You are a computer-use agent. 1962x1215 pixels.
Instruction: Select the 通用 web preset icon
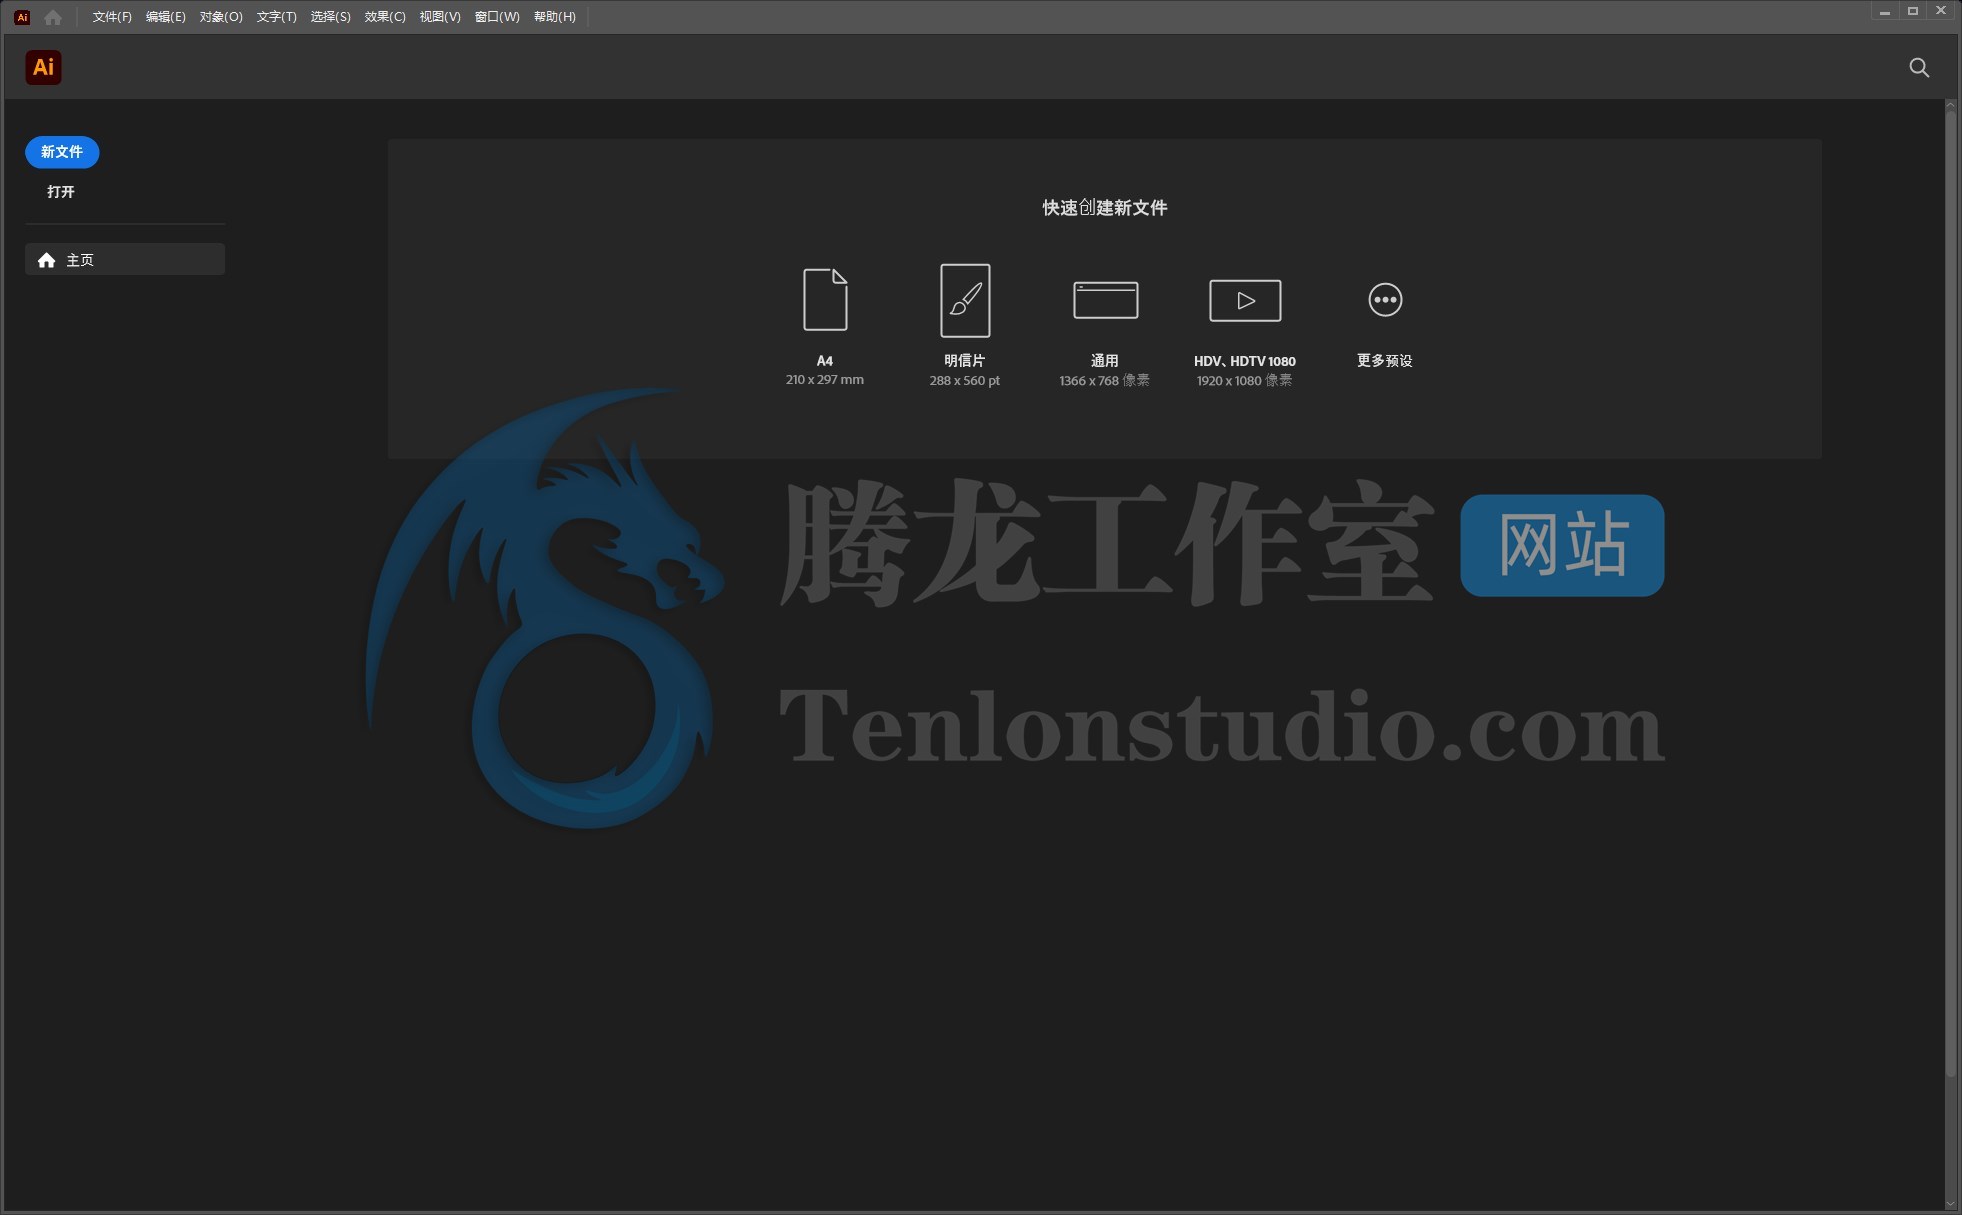[x=1105, y=300]
